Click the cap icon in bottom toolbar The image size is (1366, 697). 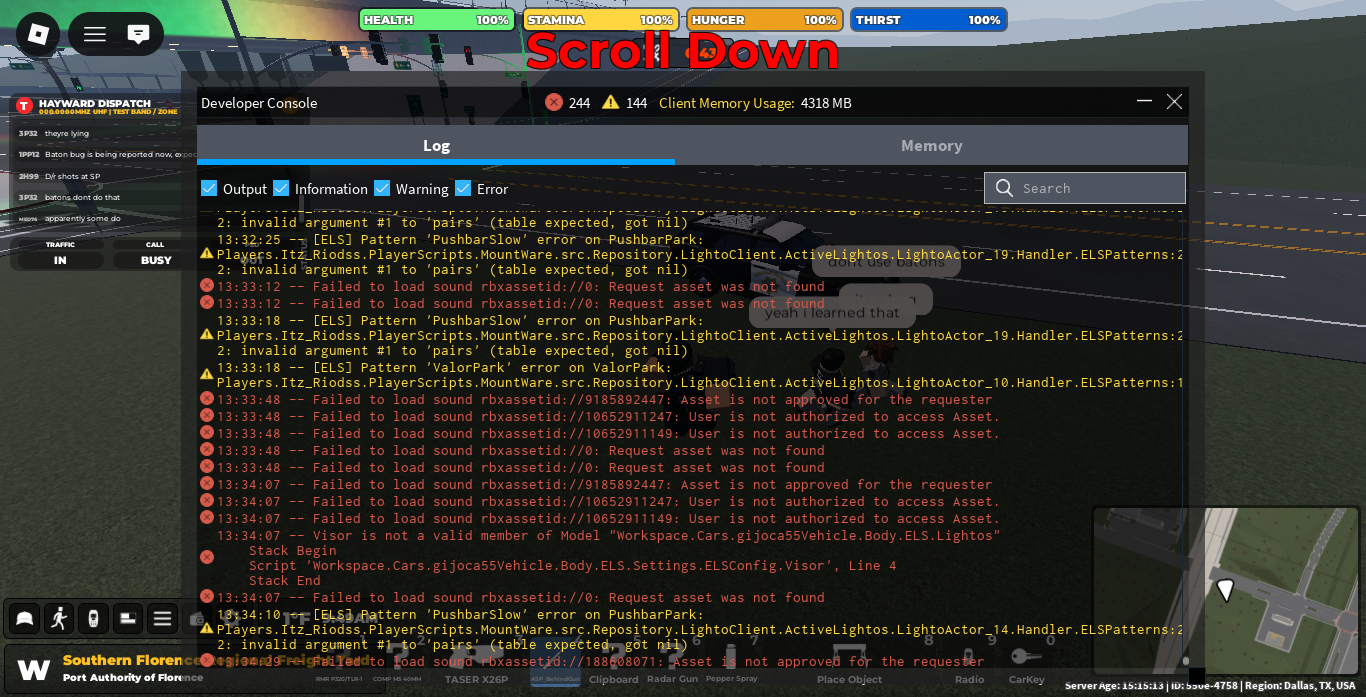click(x=25, y=618)
